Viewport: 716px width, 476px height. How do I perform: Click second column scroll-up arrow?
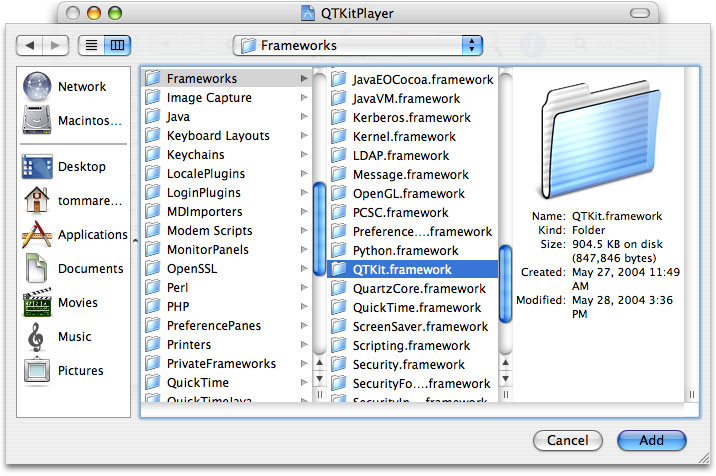505,363
